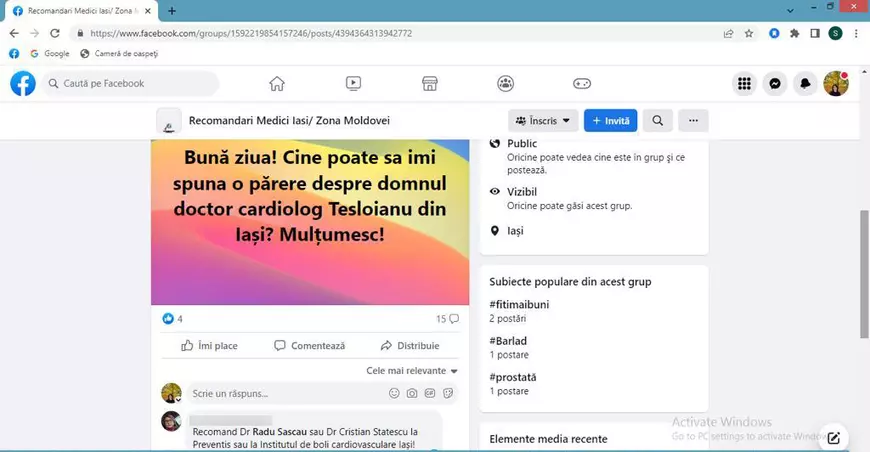
Task: Open commenter's profile picture
Action: point(171,421)
